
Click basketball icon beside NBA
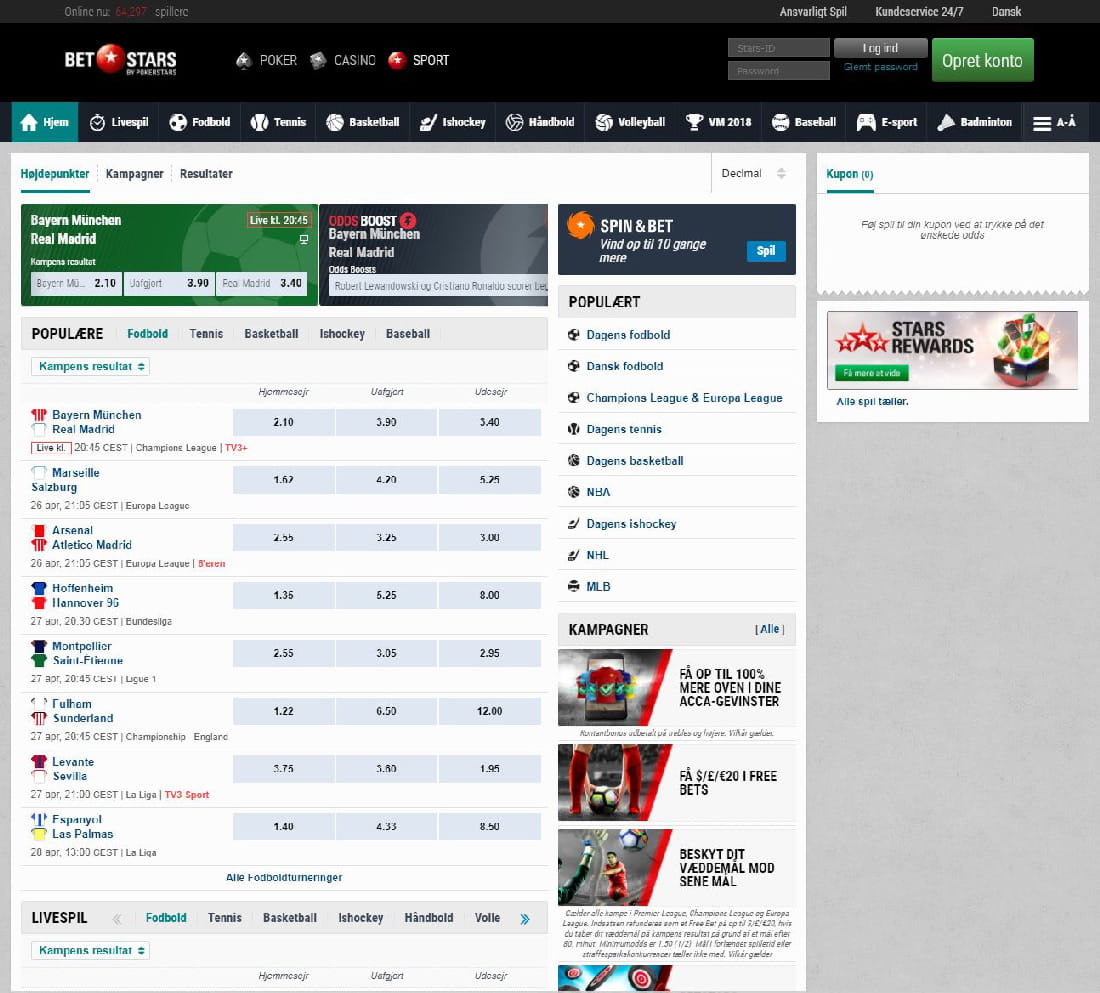[x=573, y=492]
